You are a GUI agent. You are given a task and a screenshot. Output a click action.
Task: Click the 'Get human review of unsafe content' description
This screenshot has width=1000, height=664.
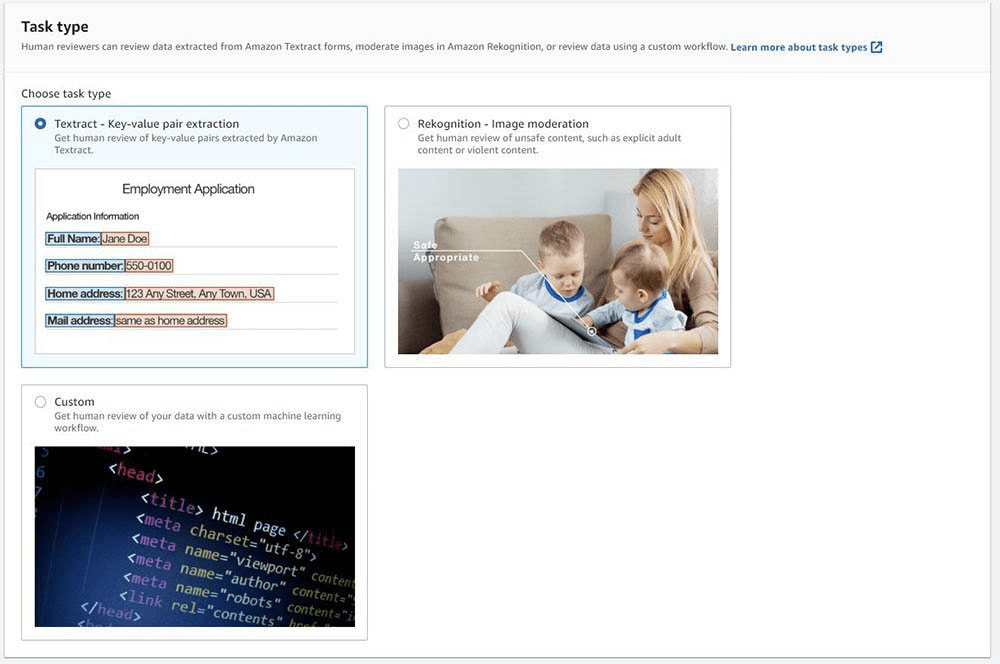[x=549, y=144]
